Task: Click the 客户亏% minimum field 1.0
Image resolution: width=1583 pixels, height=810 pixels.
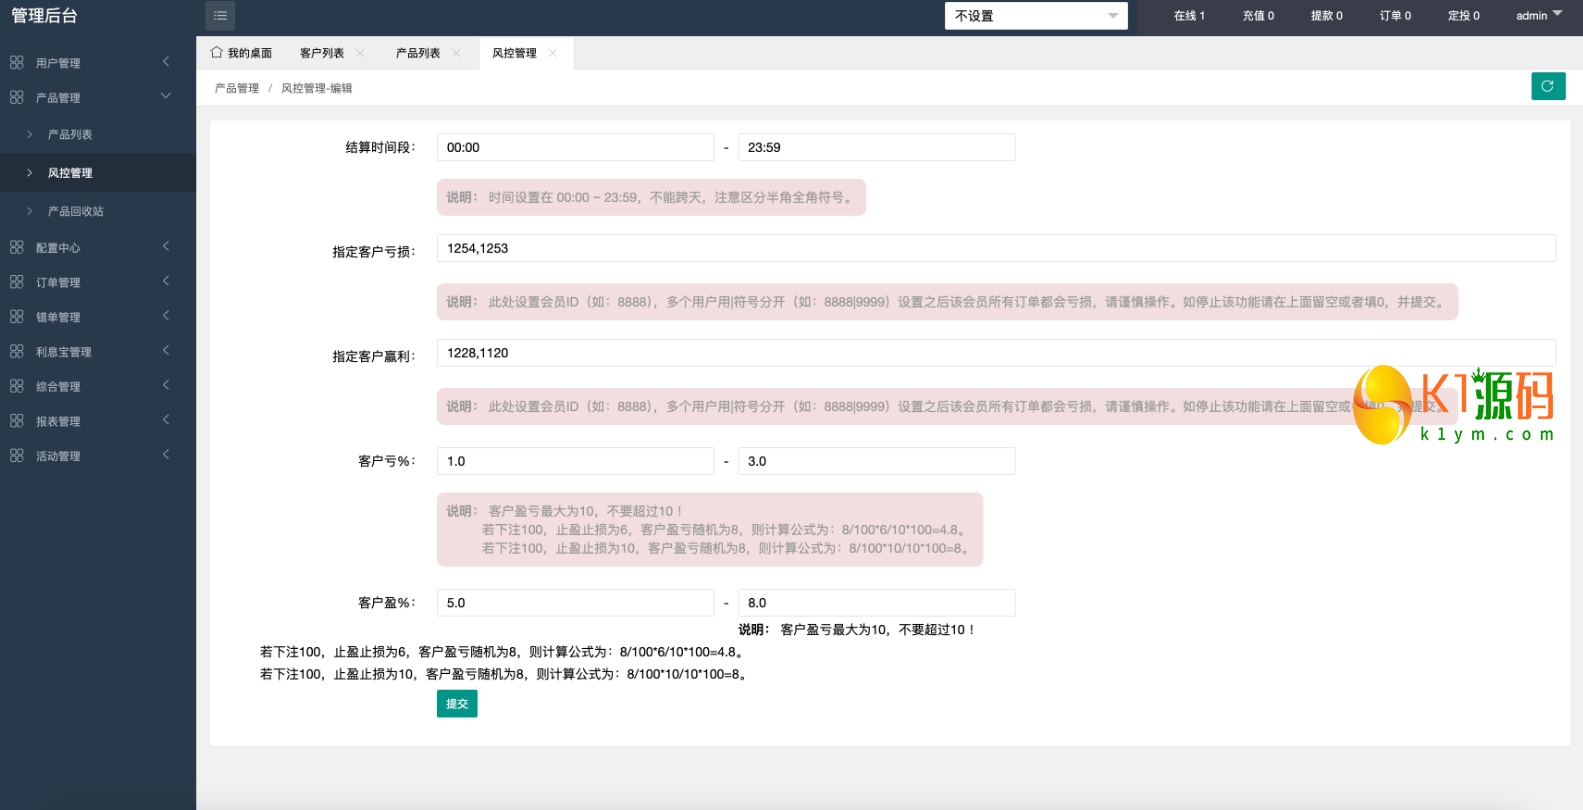Action: click(x=575, y=461)
